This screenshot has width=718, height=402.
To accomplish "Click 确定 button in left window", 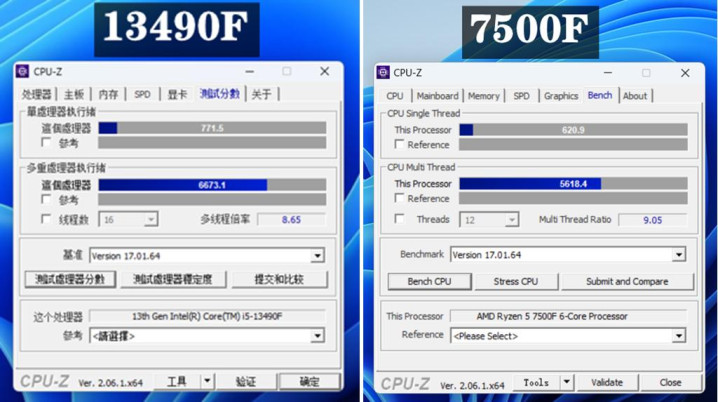I will pyautogui.click(x=310, y=381).
